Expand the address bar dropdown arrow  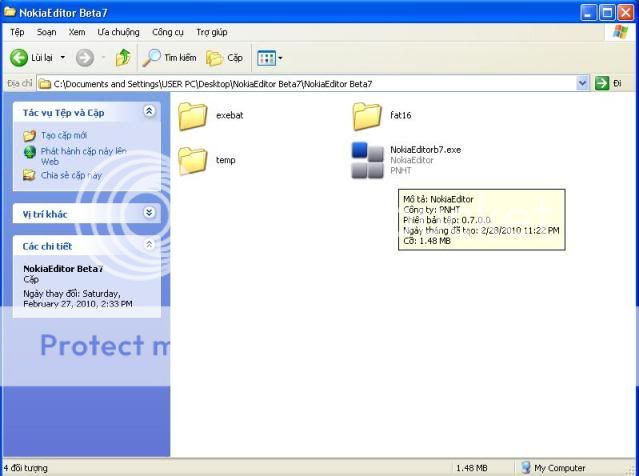pos(583,83)
